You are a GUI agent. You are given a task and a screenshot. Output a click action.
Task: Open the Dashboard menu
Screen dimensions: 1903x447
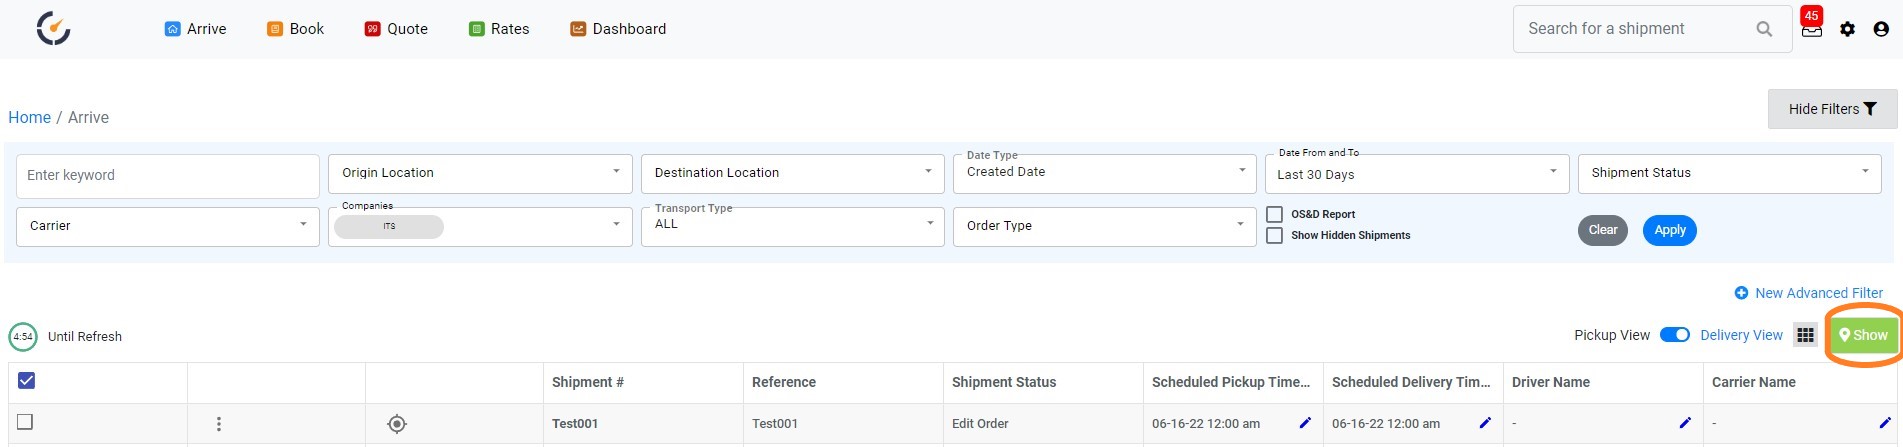point(618,29)
